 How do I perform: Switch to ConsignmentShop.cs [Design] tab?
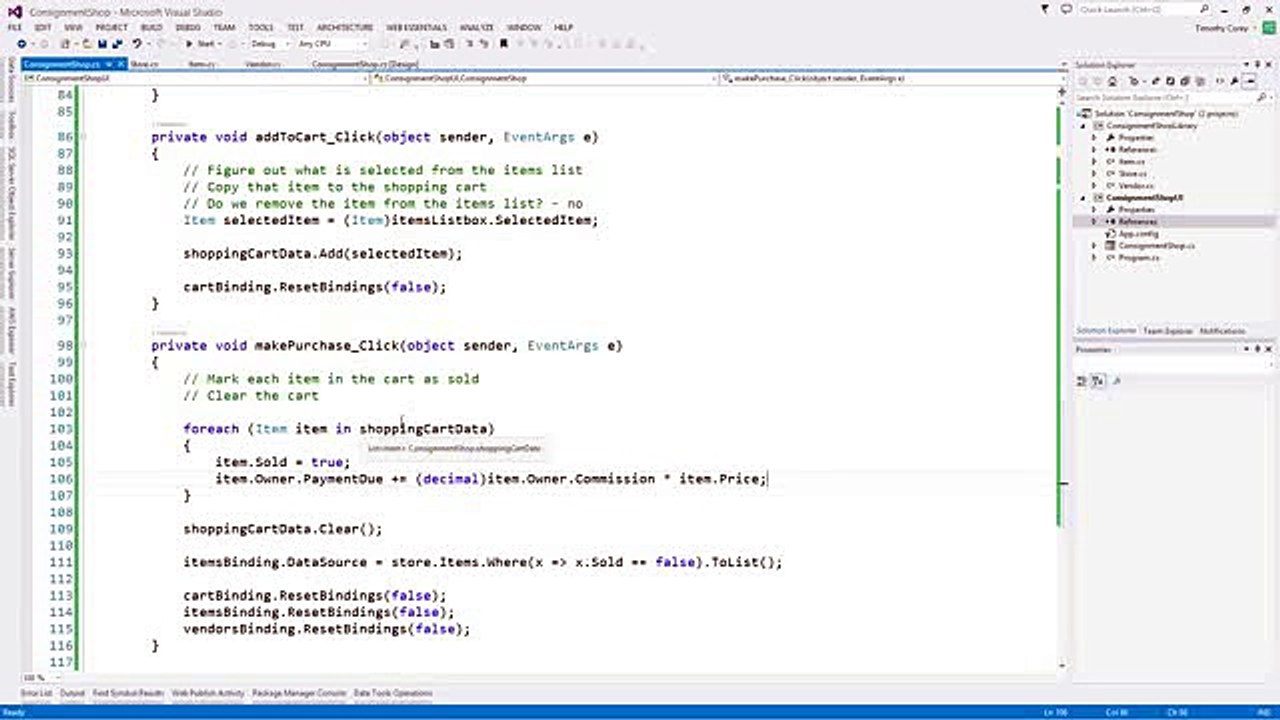[365, 64]
